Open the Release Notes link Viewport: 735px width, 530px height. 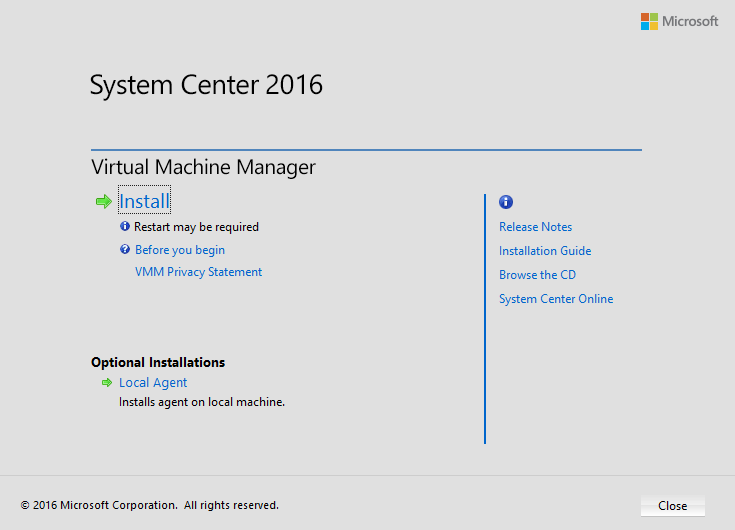click(x=535, y=227)
